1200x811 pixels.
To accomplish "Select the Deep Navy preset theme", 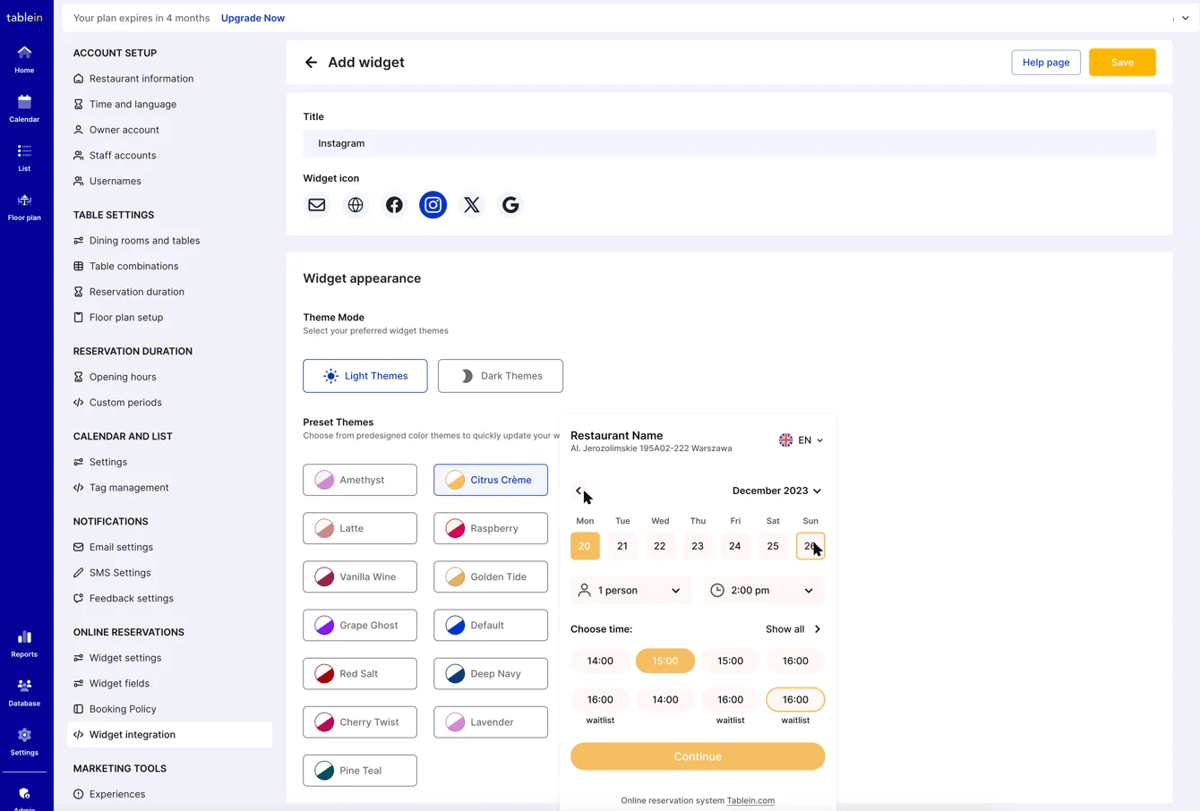I will pyautogui.click(x=490, y=673).
